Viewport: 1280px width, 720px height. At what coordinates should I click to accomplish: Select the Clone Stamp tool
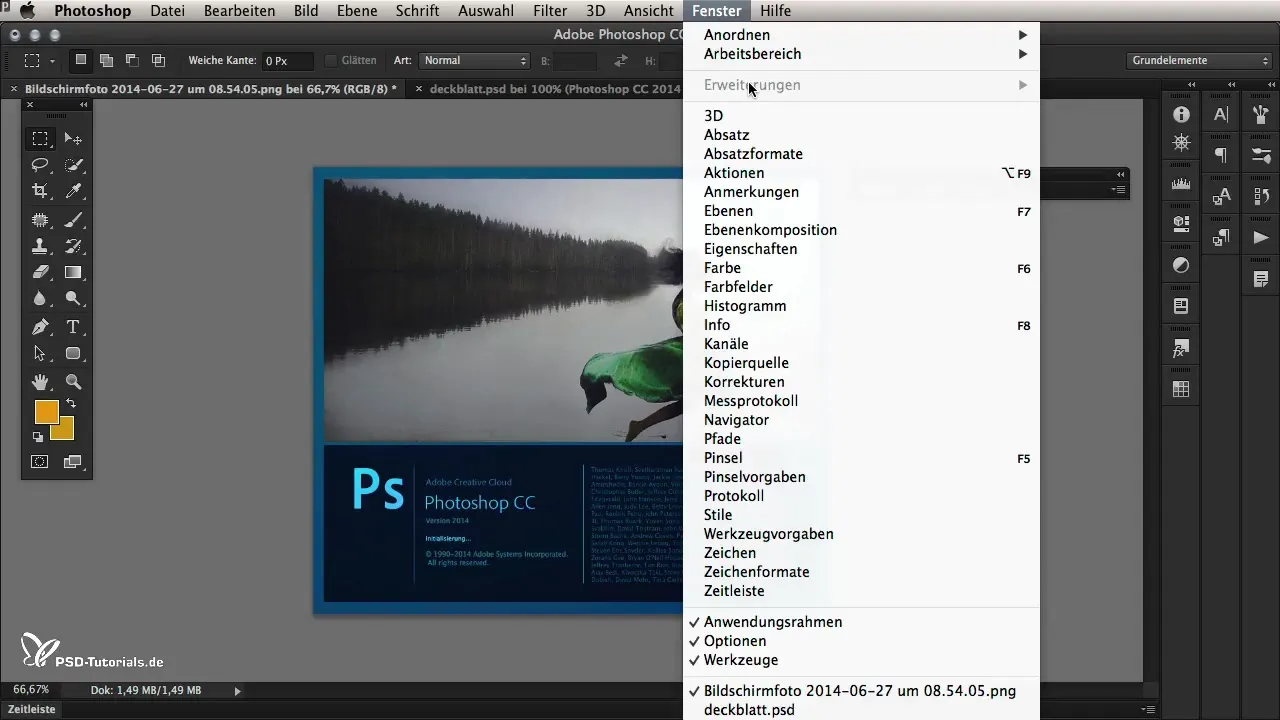pos(40,246)
